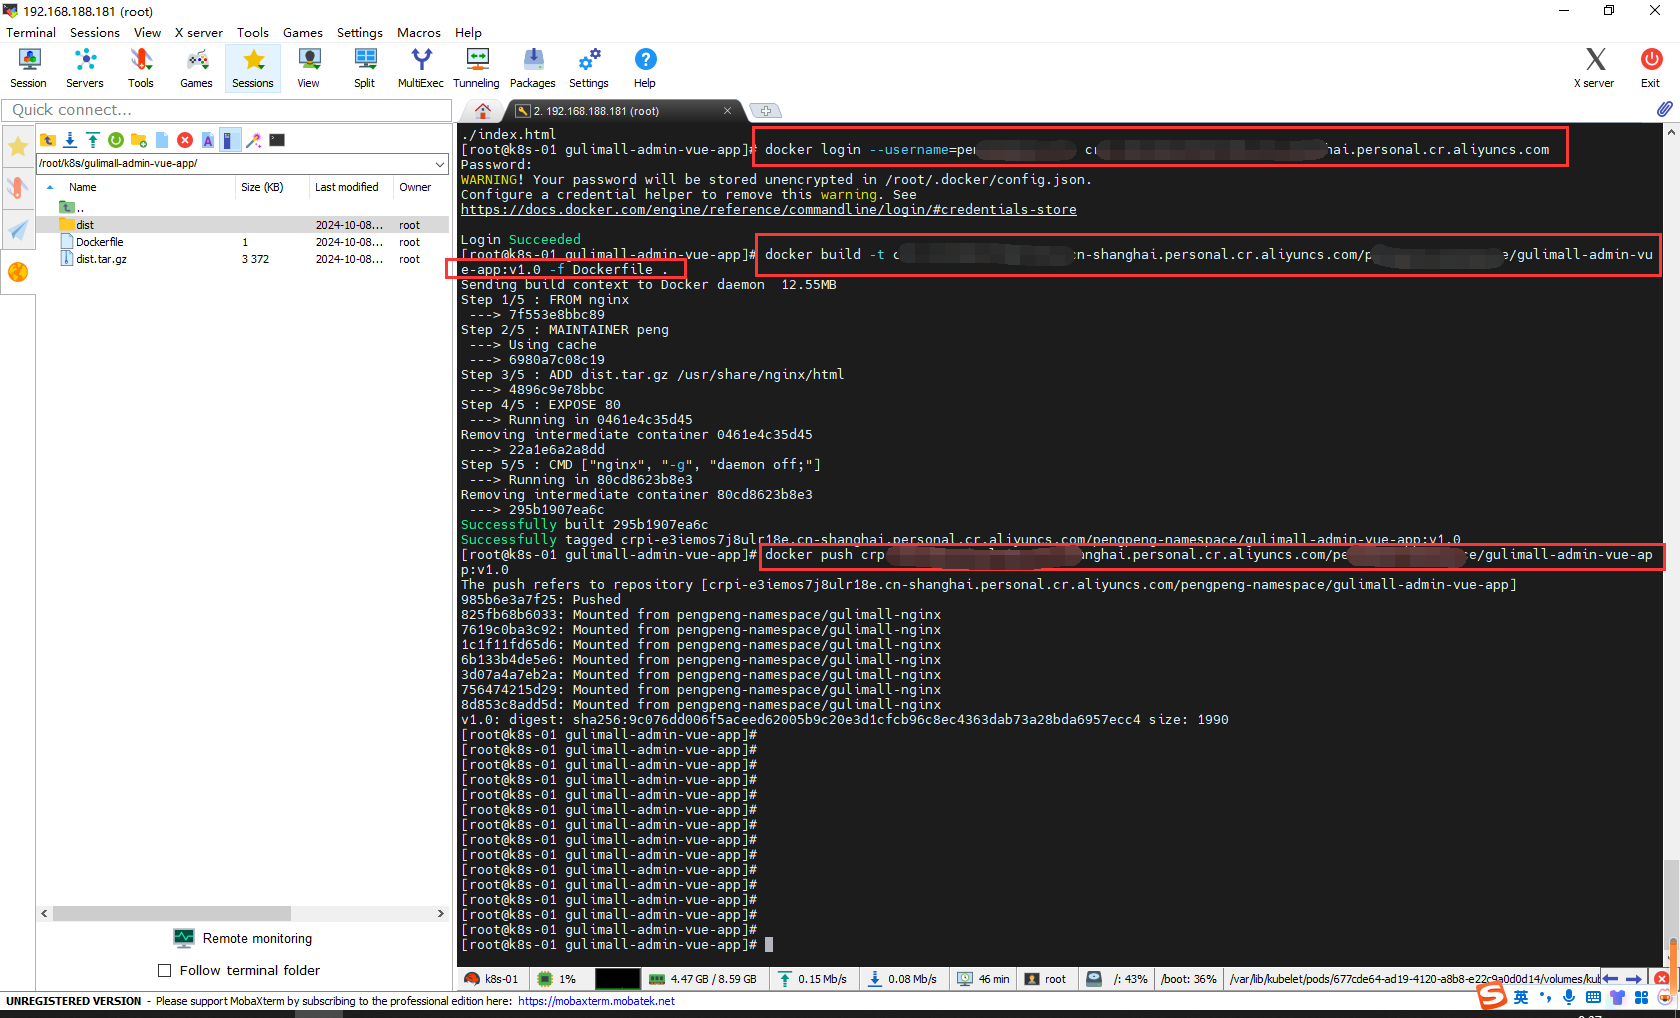
Task: Click the 4.47 GB / 8.59 GB memory status
Action: 703,979
